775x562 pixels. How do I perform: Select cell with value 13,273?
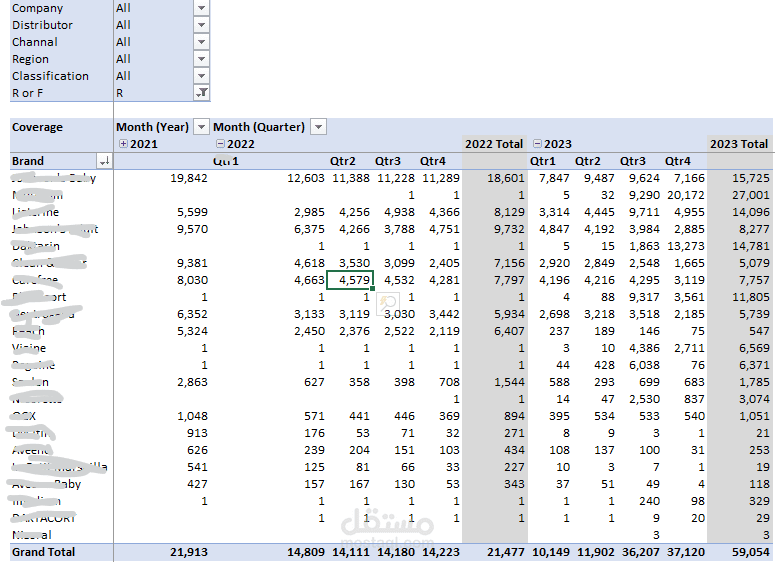pos(686,246)
